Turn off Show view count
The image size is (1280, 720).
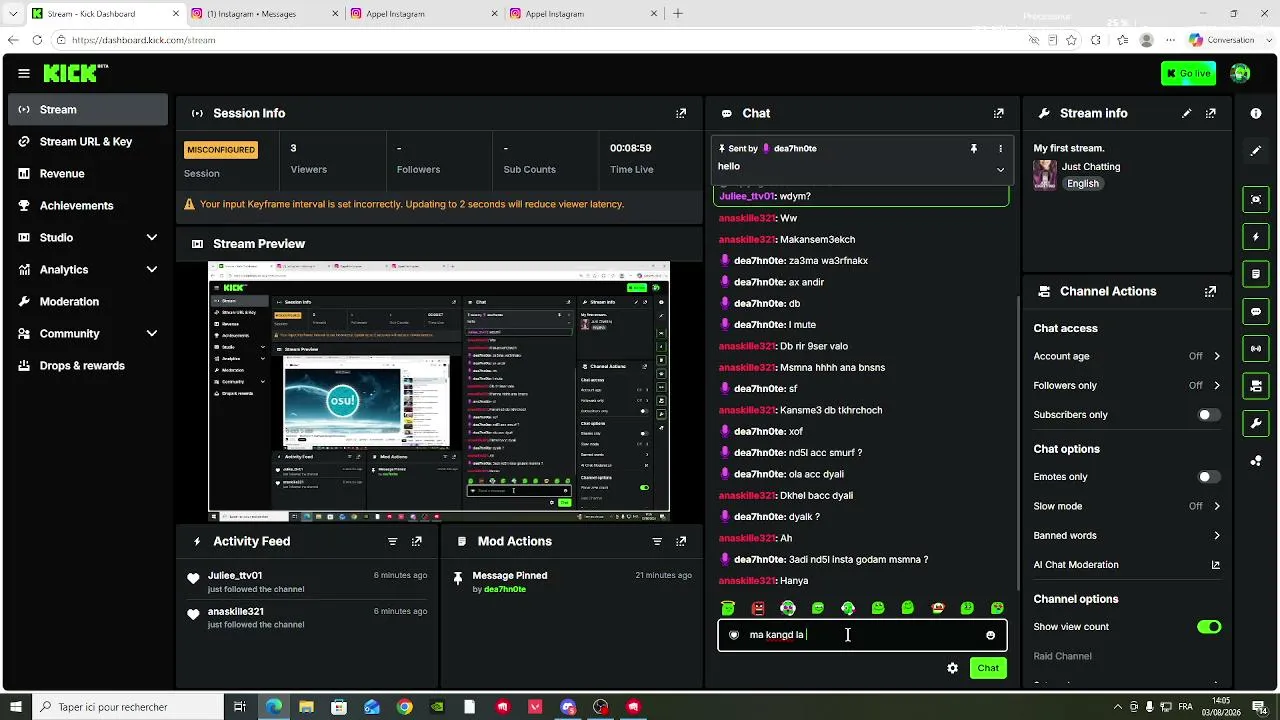tap(1209, 627)
